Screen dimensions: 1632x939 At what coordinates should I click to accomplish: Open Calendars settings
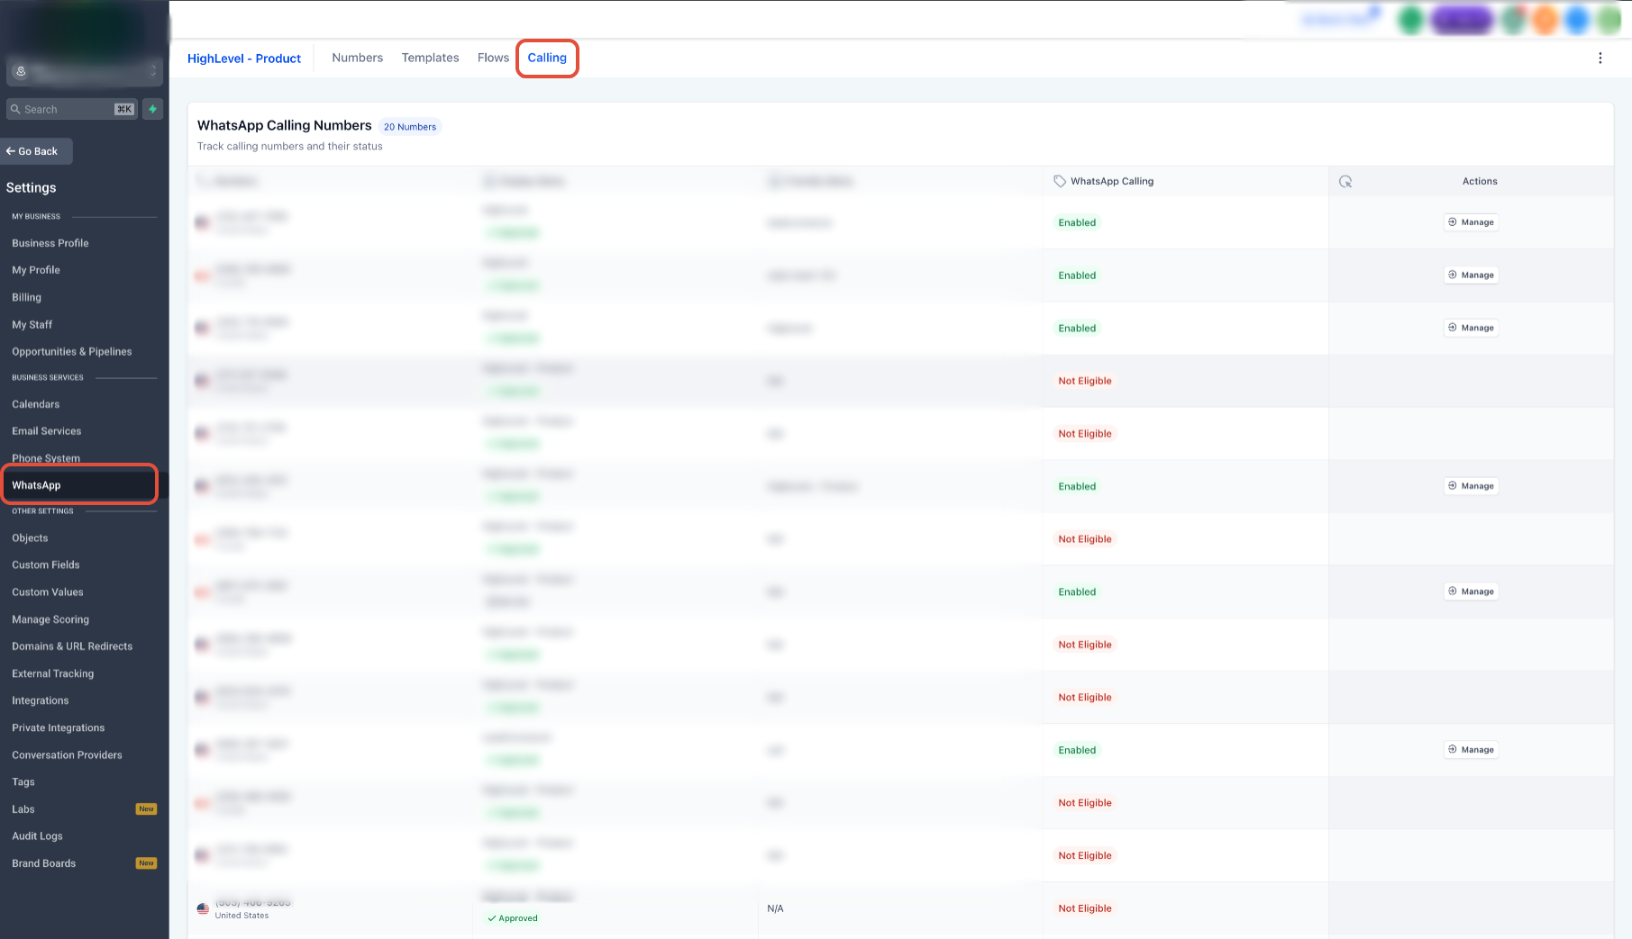point(36,404)
